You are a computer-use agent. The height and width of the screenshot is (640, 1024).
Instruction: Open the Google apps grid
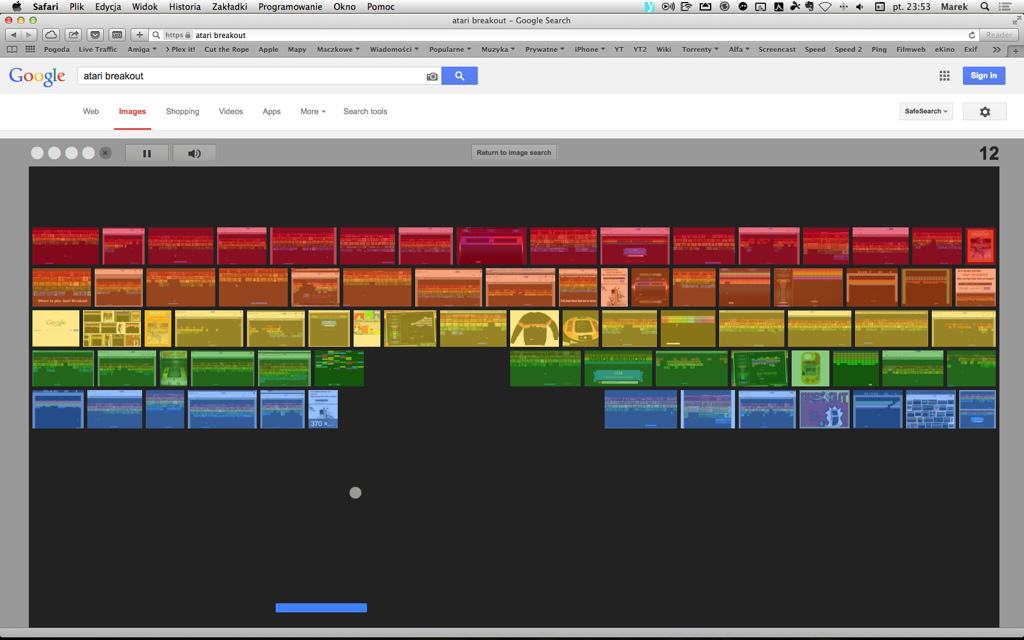[944, 76]
